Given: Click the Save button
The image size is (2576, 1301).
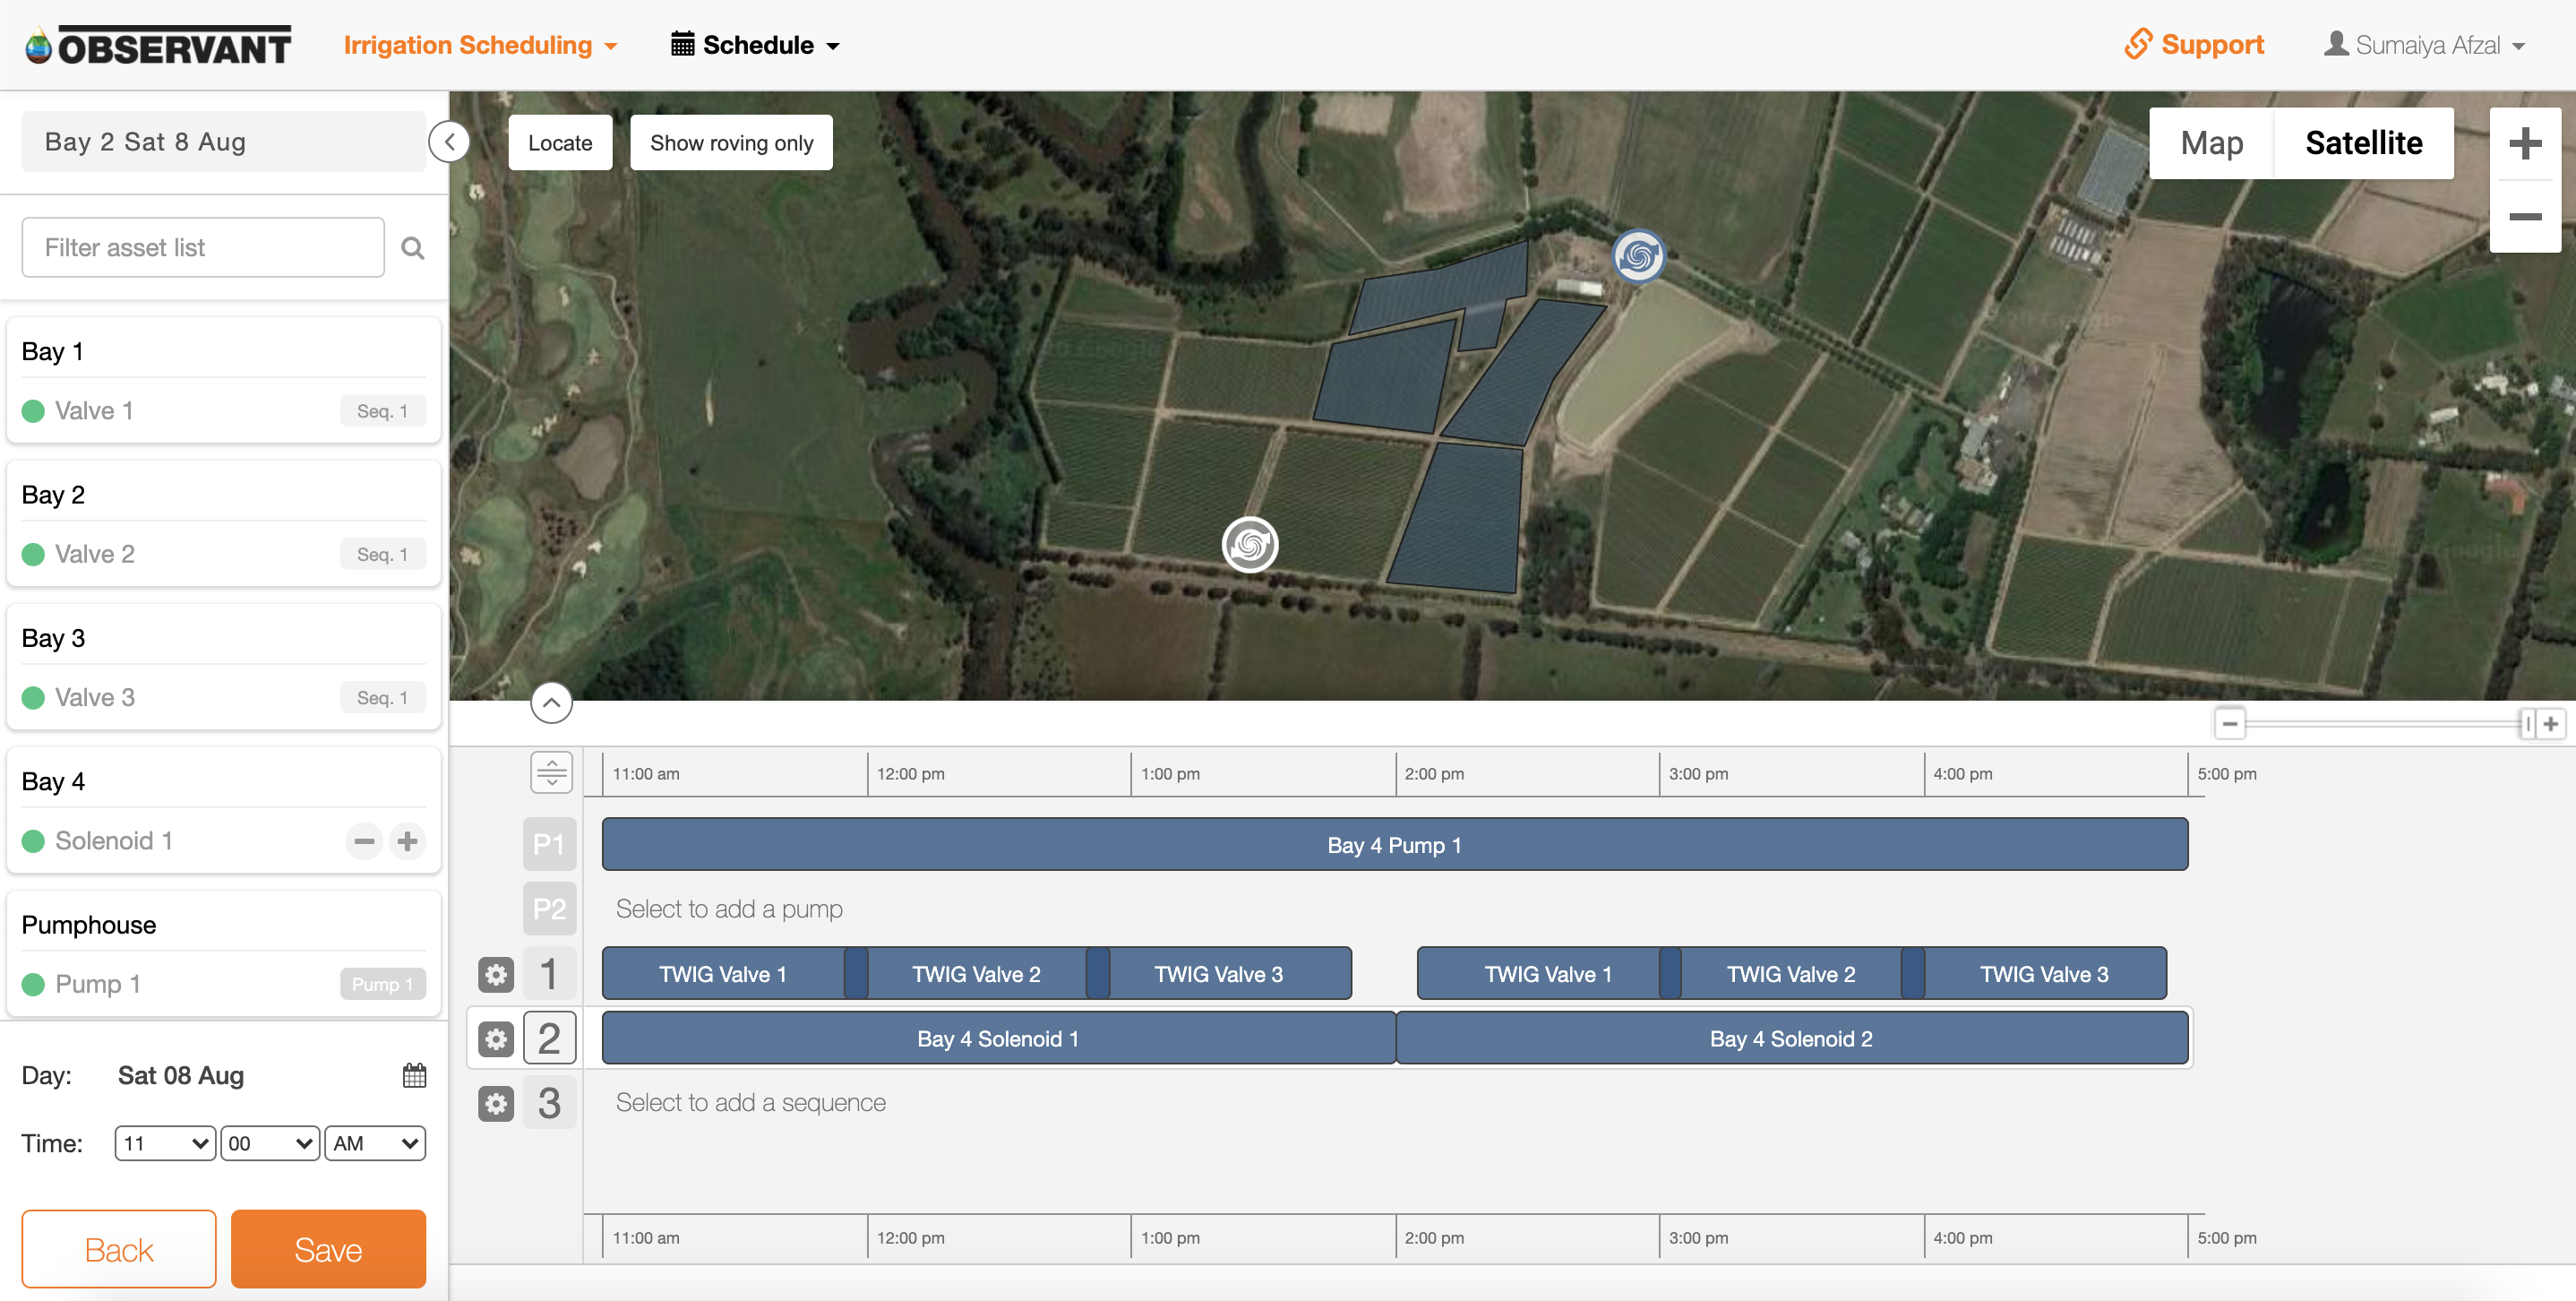Looking at the screenshot, I should pyautogui.click(x=329, y=1248).
